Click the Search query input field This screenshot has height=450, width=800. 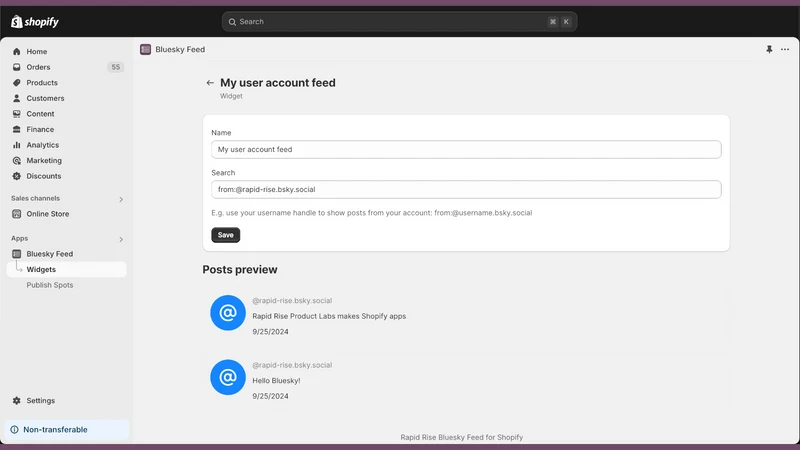(x=466, y=189)
